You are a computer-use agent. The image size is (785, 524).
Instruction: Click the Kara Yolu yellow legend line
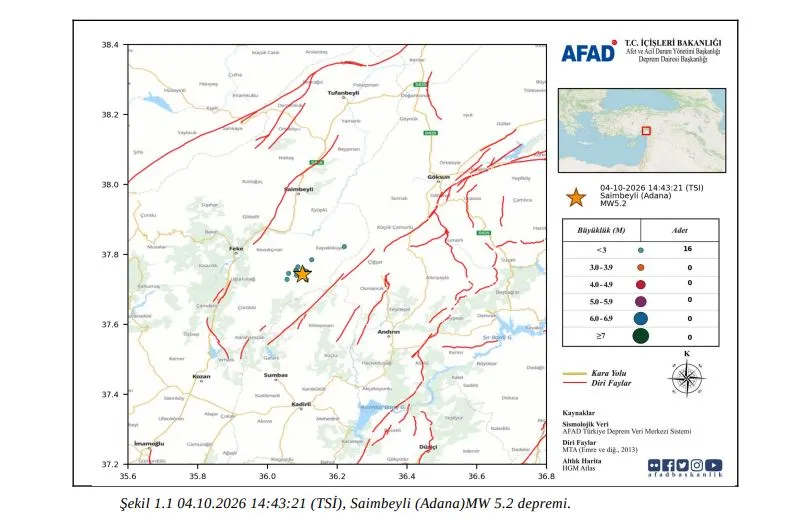tap(575, 373)
